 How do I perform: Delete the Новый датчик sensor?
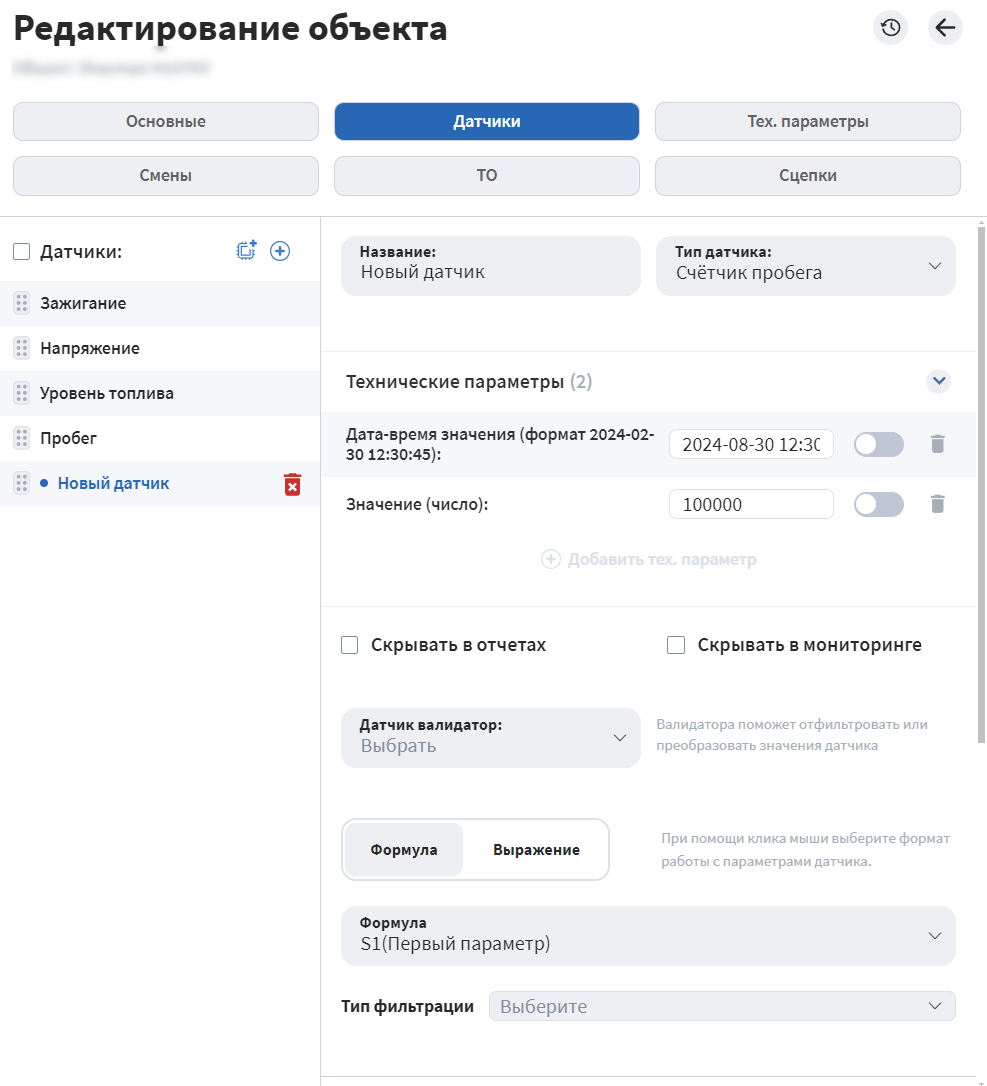click(x=292, y=484)
